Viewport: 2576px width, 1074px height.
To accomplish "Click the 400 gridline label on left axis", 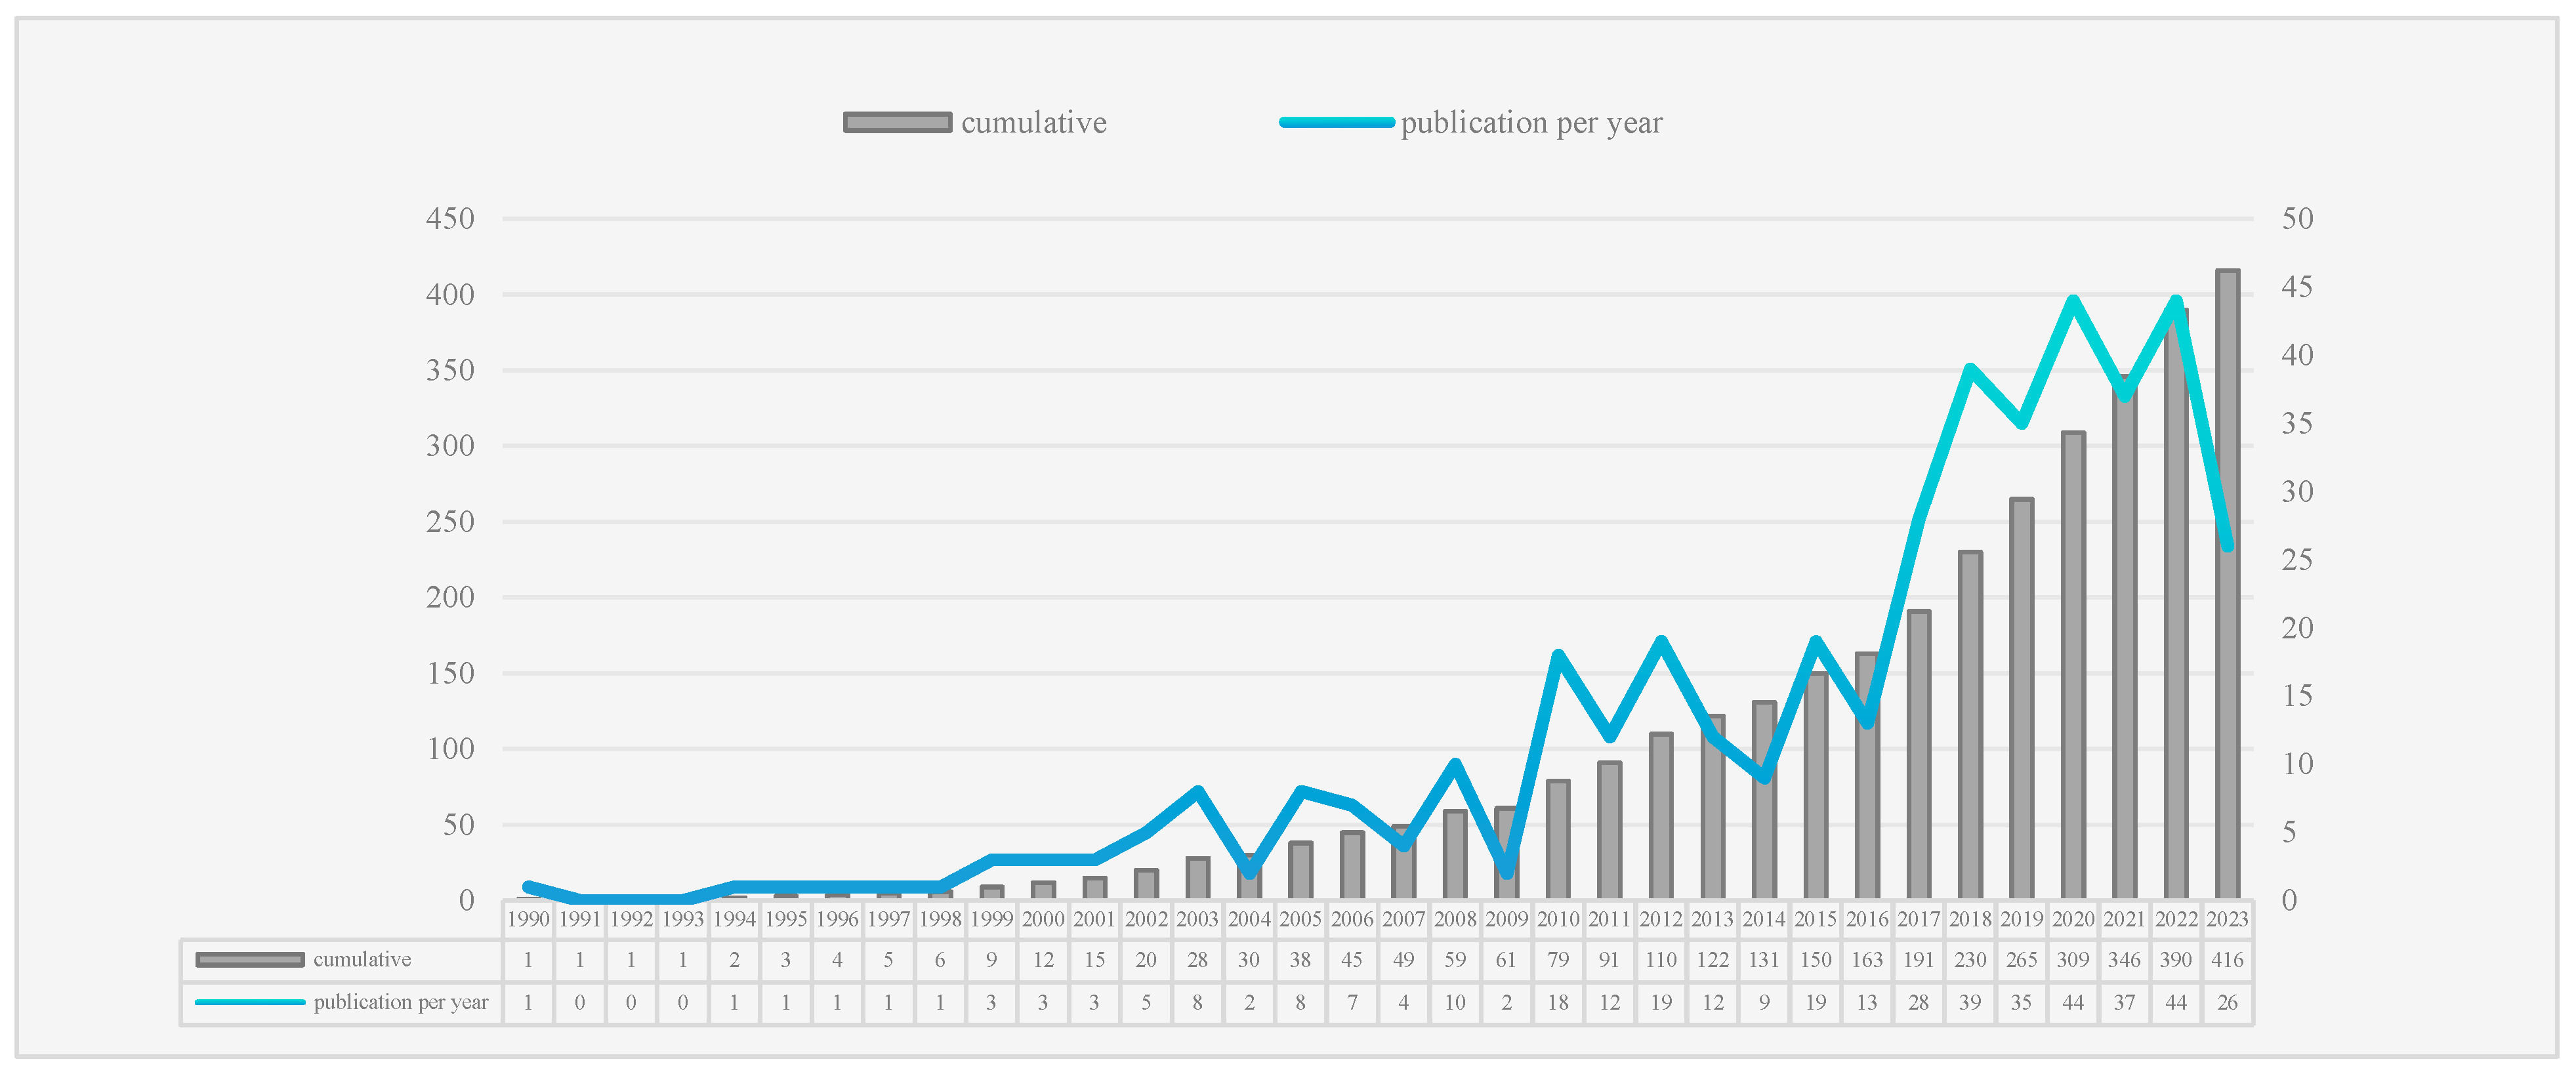I will tap(450, 295).
